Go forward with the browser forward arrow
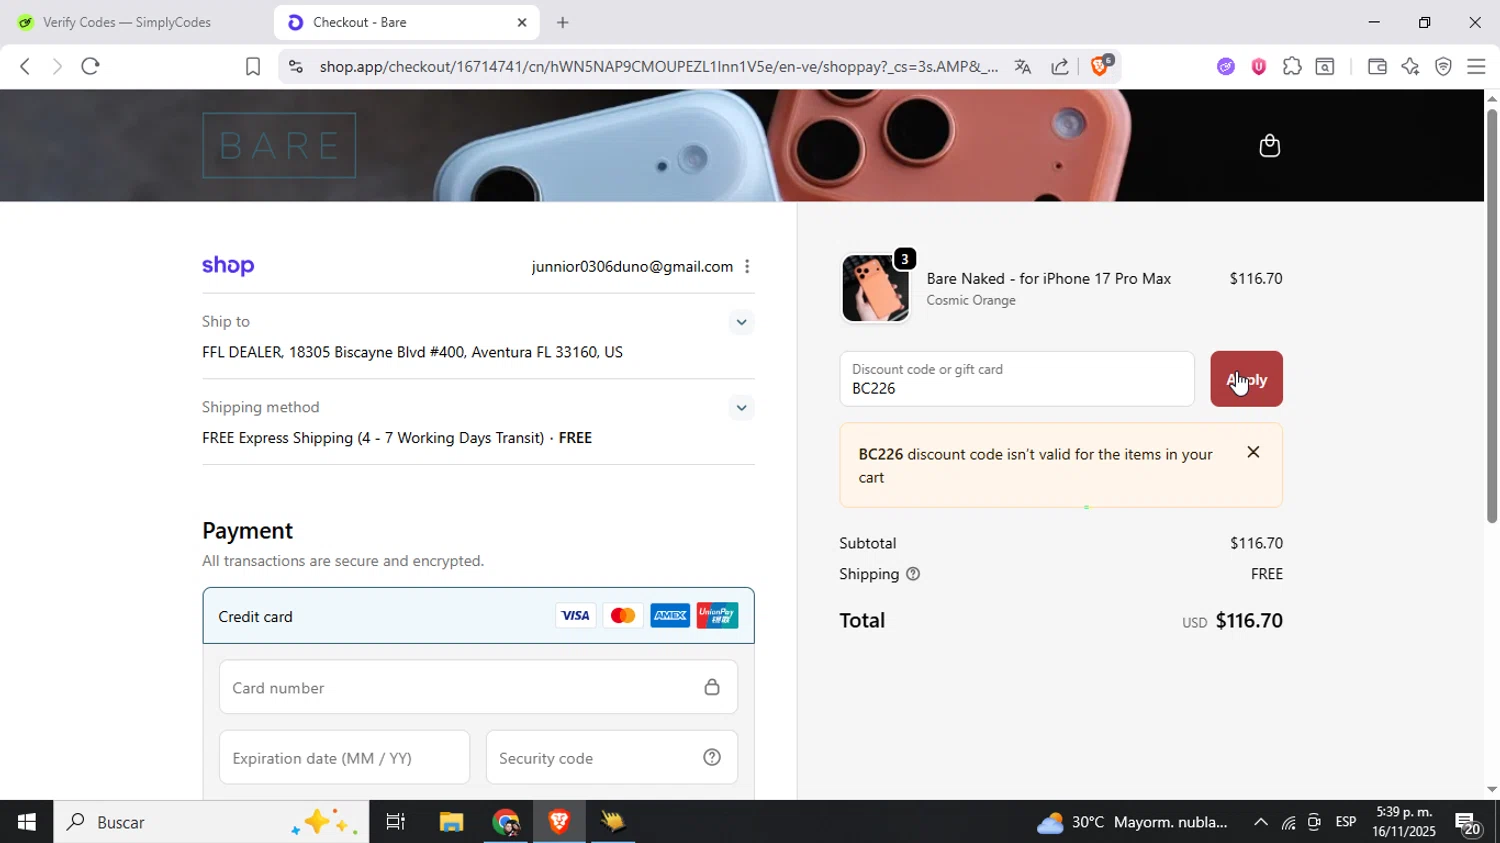This screenshot has height=843, width=1500. (x=57, y=66)
